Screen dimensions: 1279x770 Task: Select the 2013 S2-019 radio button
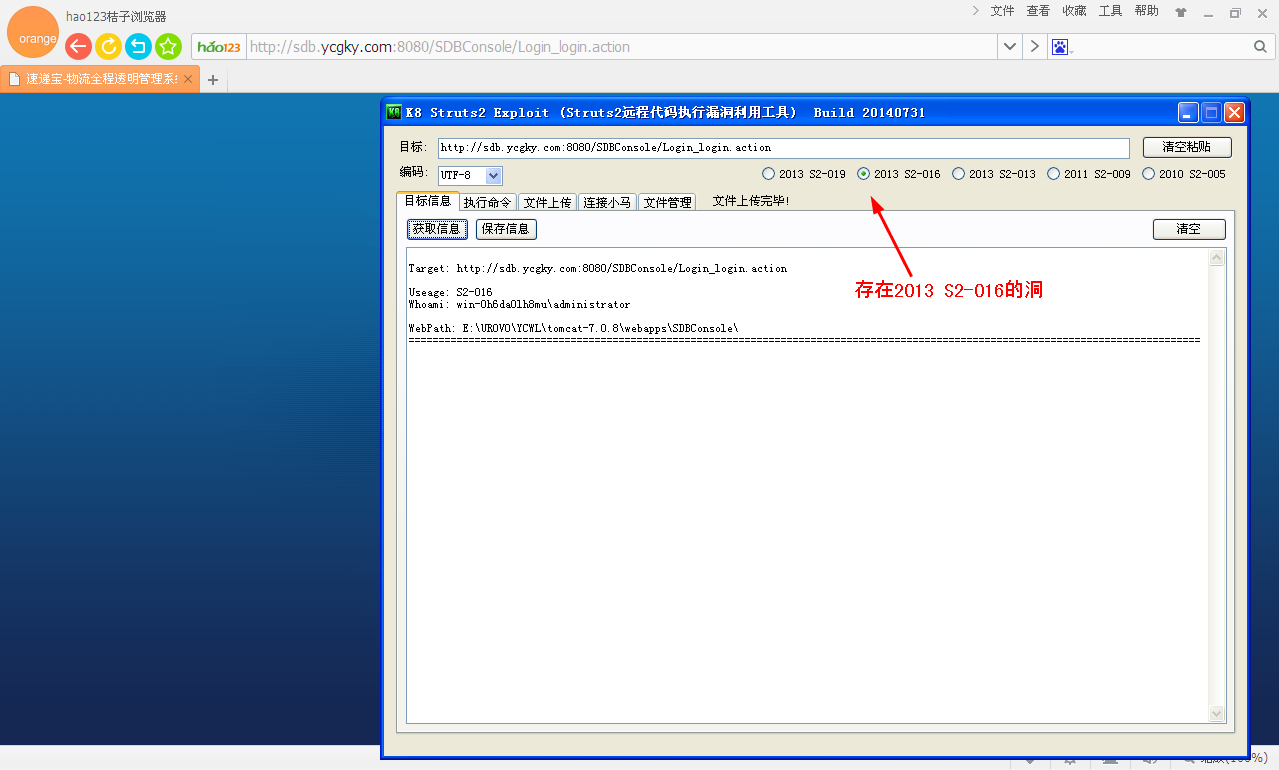[x=768, y=174]
